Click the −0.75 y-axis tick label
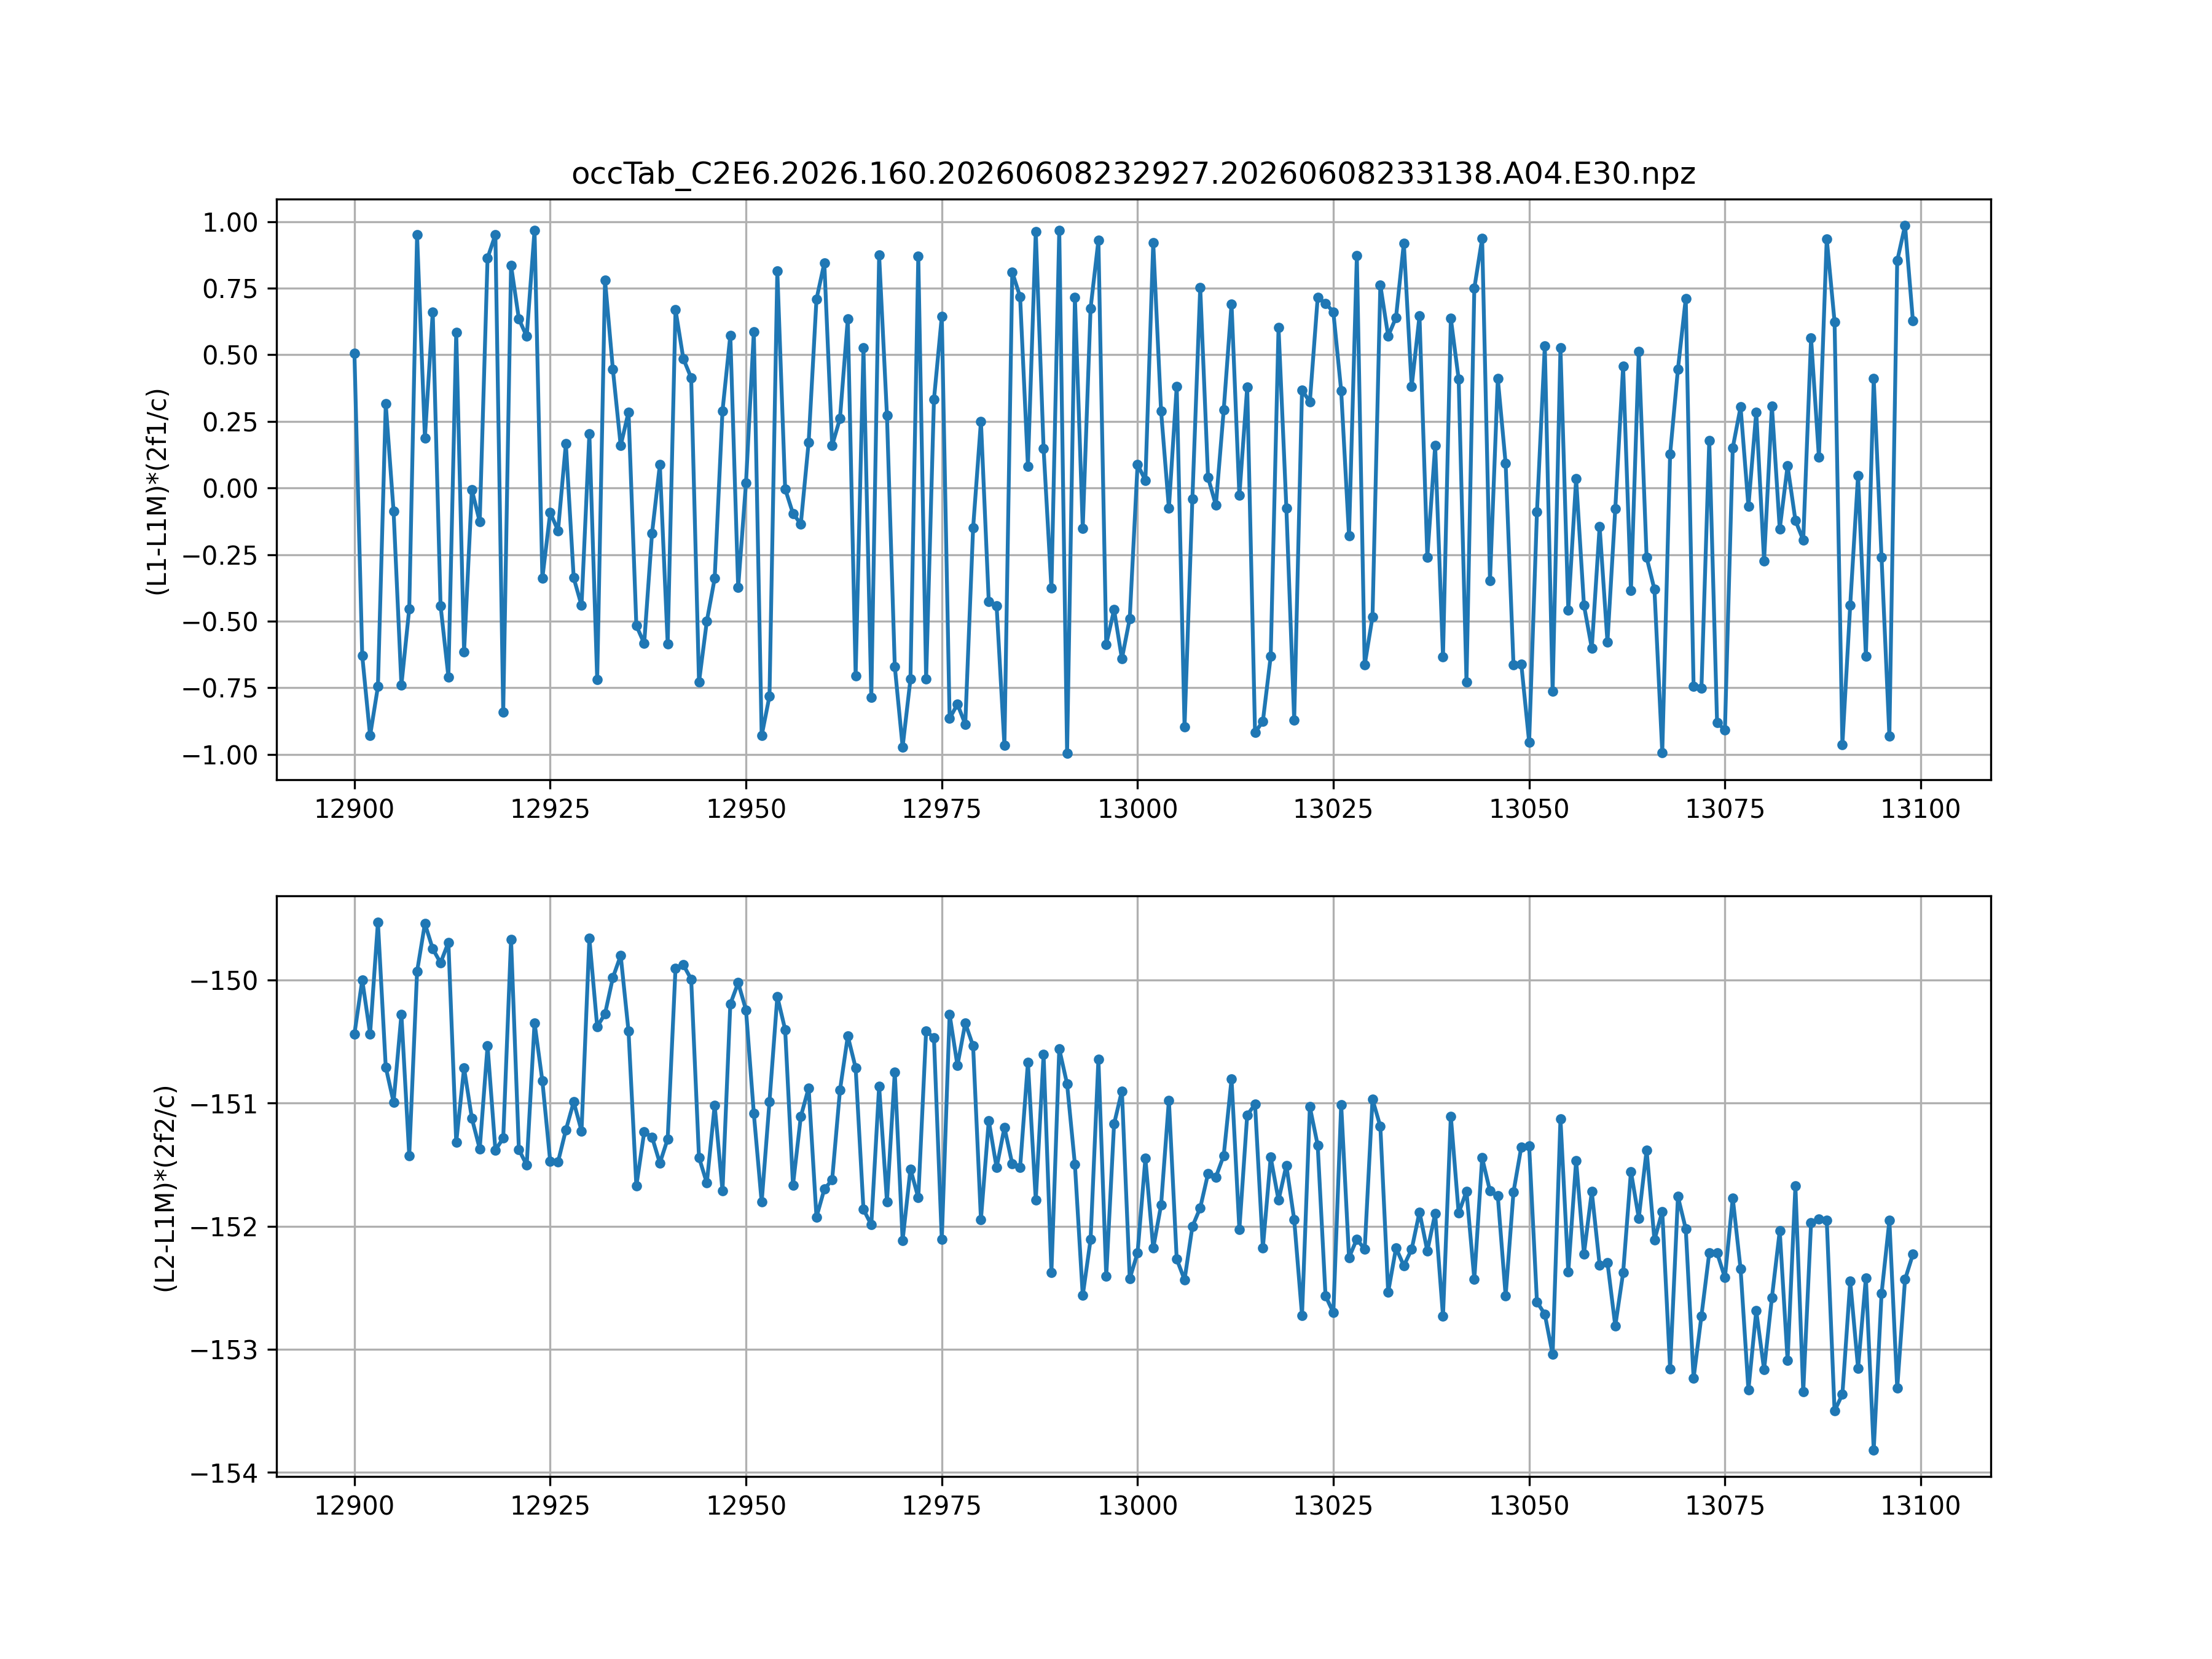The width and height of the screenshot is (2212, 1659). (x=220, y=688)
